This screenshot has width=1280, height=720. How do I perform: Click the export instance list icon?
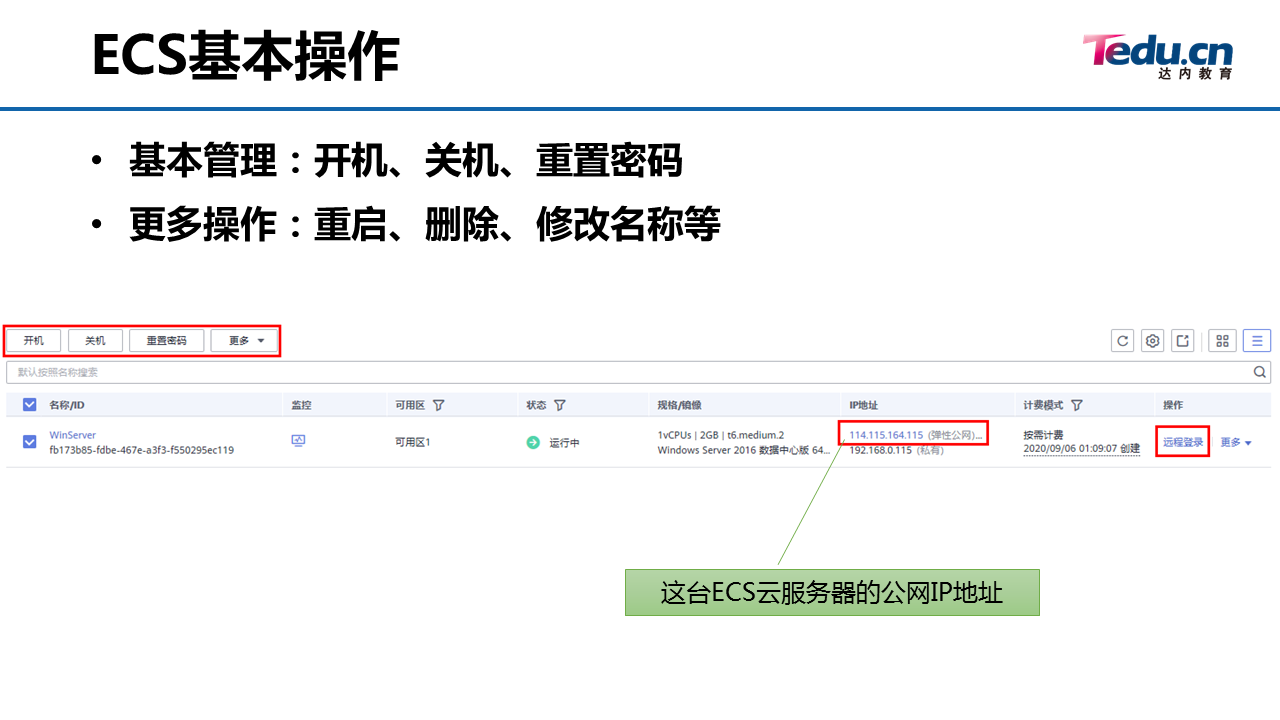(1182, 340)
